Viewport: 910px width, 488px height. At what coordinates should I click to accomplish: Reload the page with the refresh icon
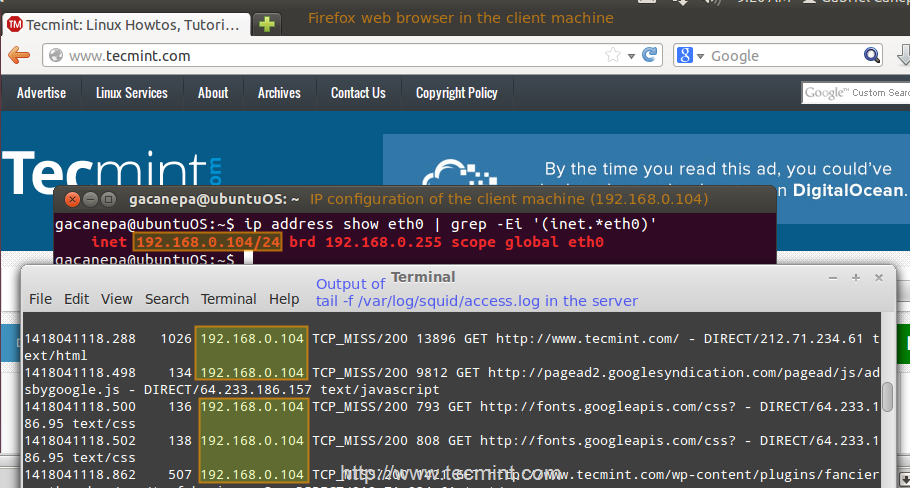pos(649,55)
